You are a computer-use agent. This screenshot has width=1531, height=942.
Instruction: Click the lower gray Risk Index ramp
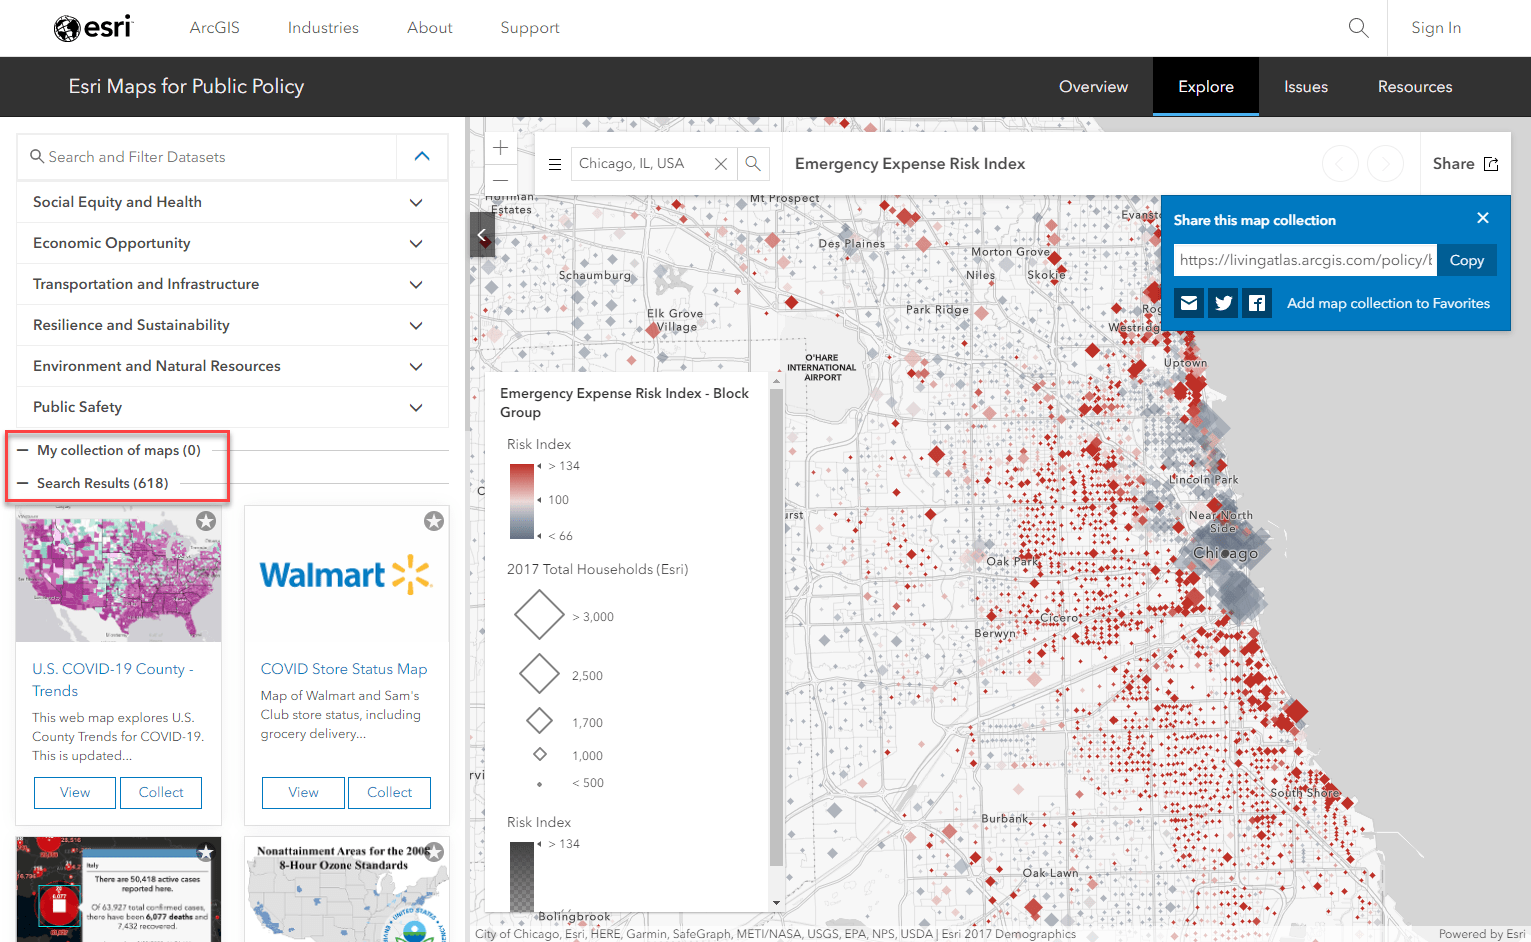pyautogui.click(x=522, y=877)
